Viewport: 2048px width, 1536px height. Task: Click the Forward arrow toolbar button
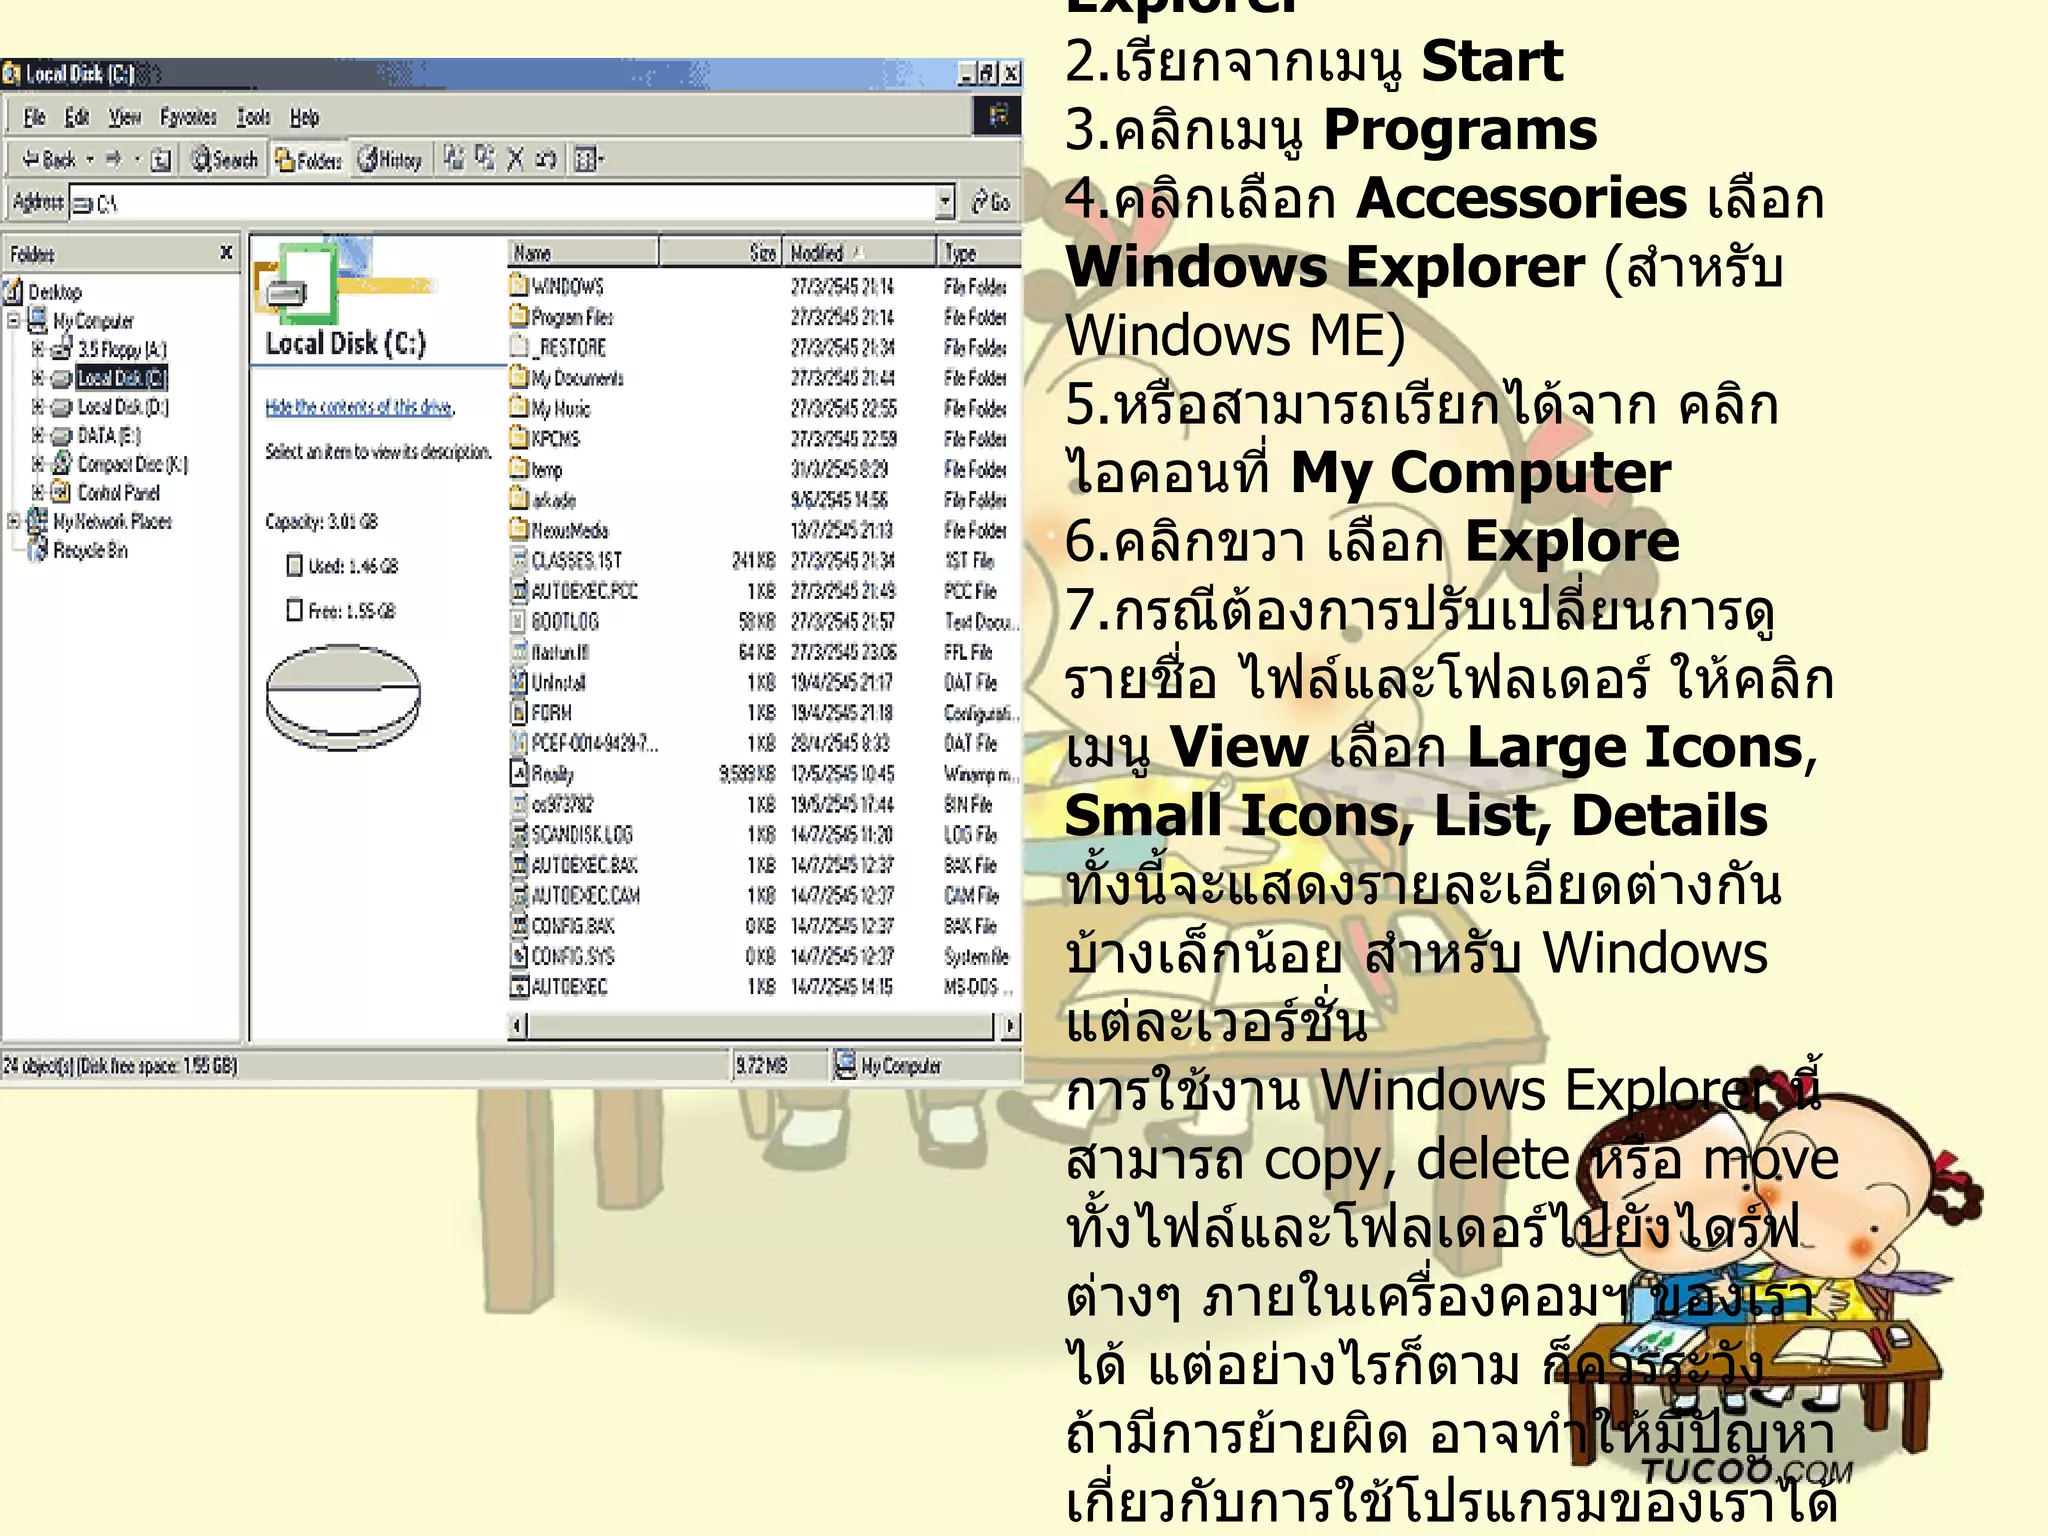pyautogui.click(x=113, y=159)
